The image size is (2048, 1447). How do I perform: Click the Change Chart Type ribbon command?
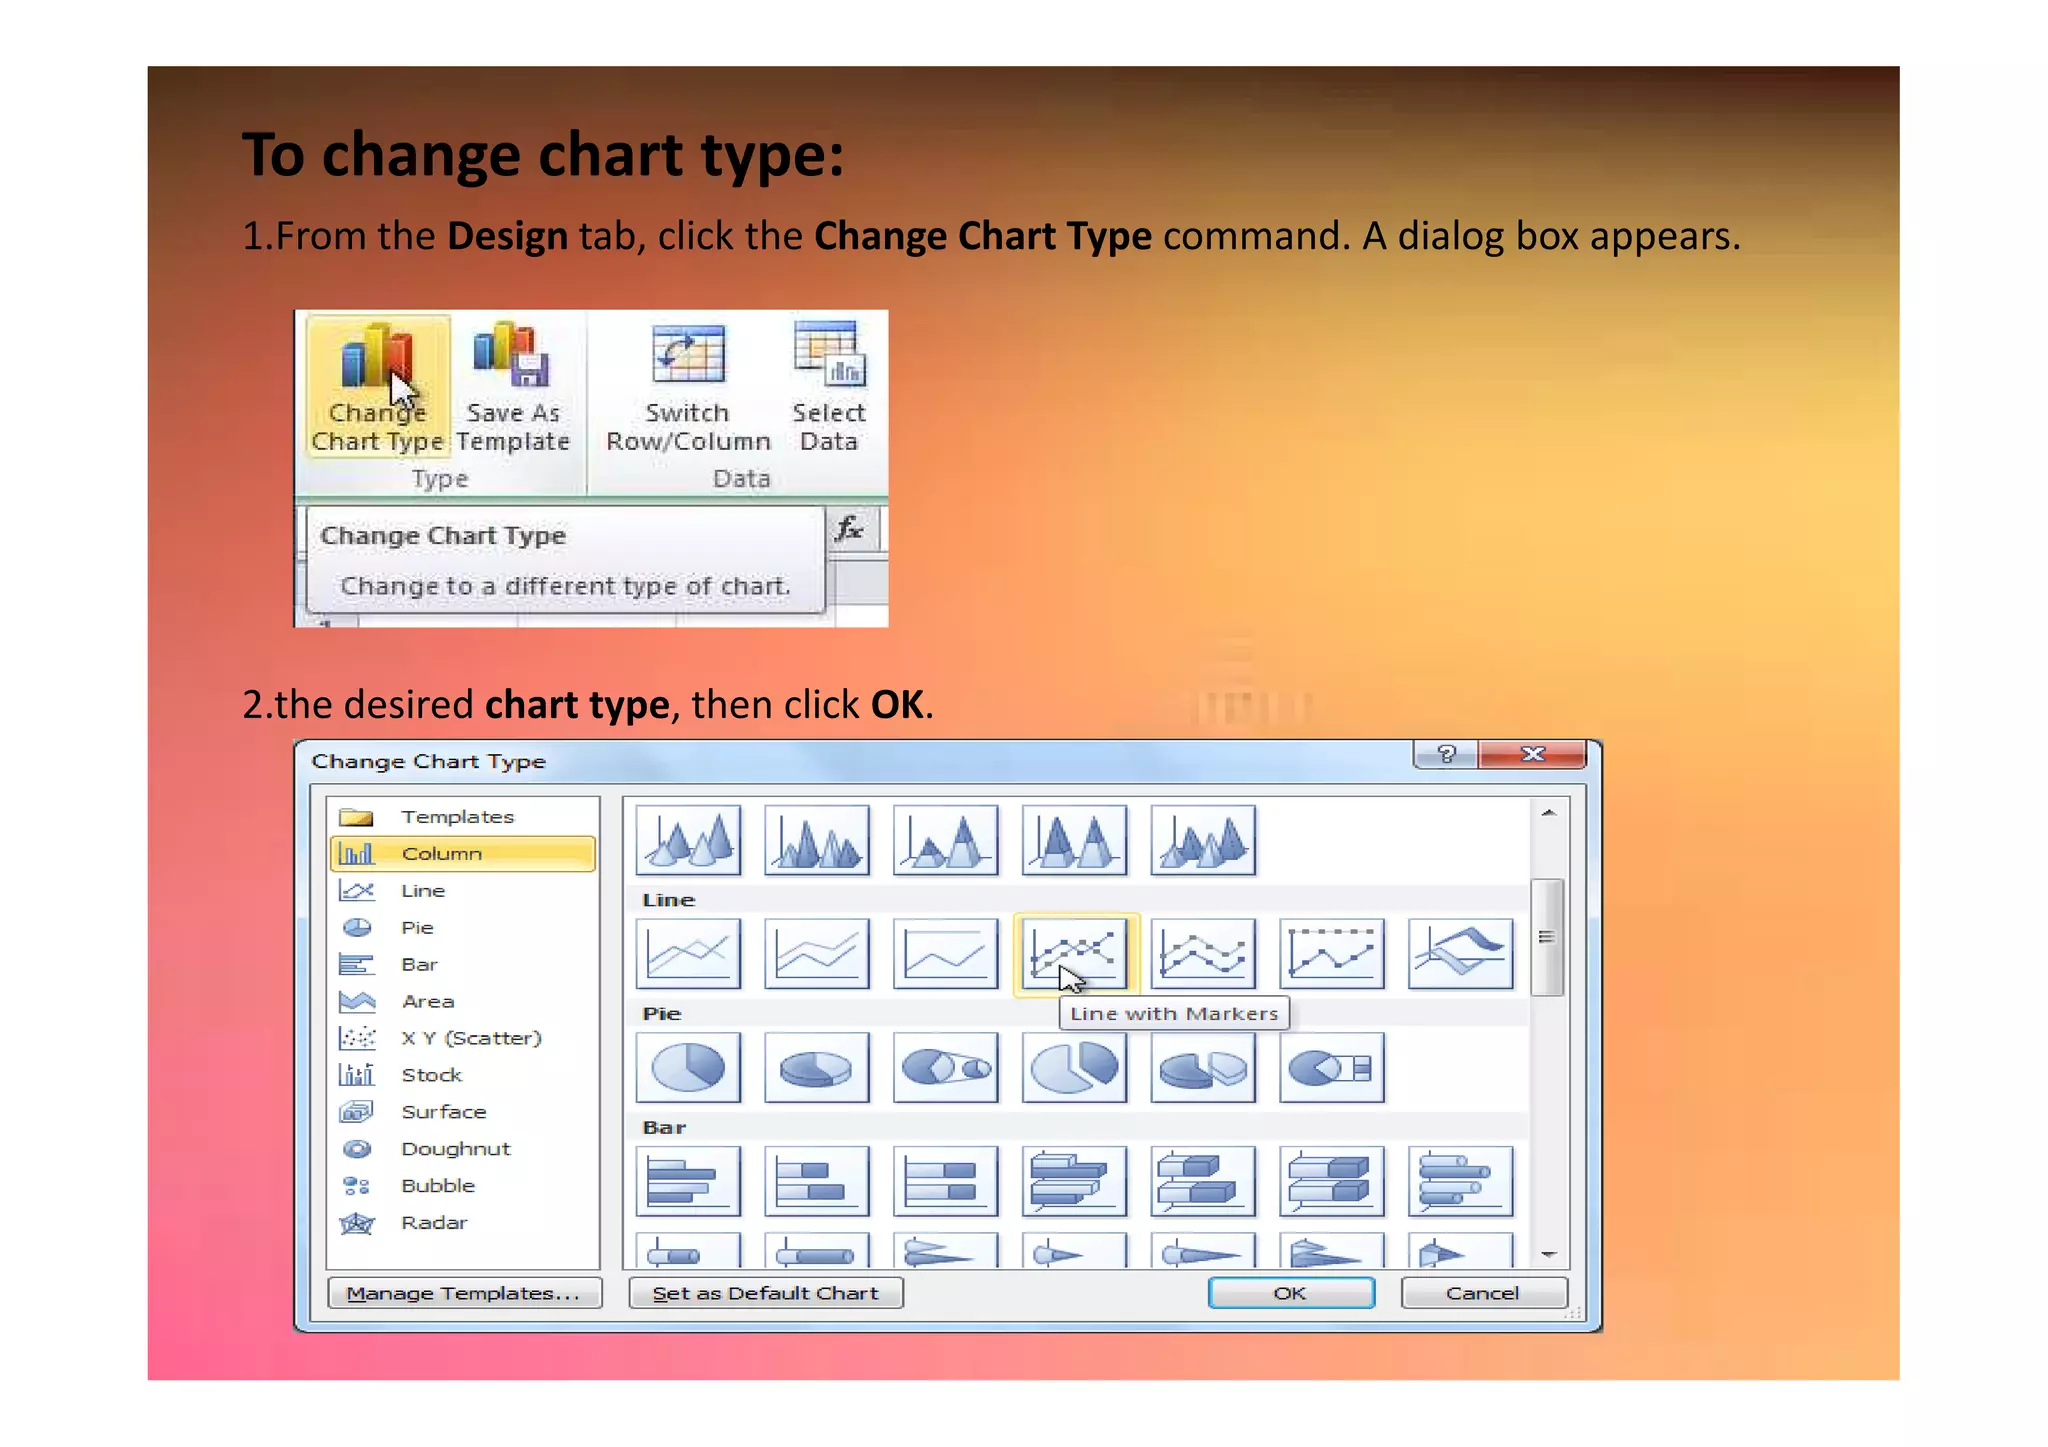pyautogui.click(x=378, y=387)
